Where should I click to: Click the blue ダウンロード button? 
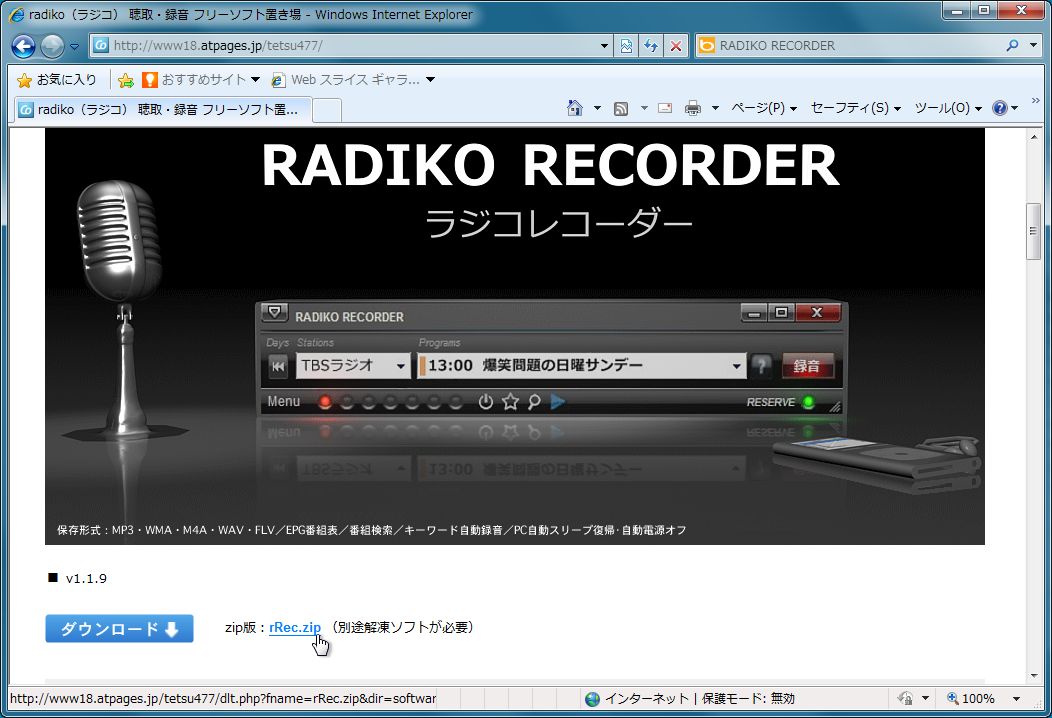[x=119, y=629]
